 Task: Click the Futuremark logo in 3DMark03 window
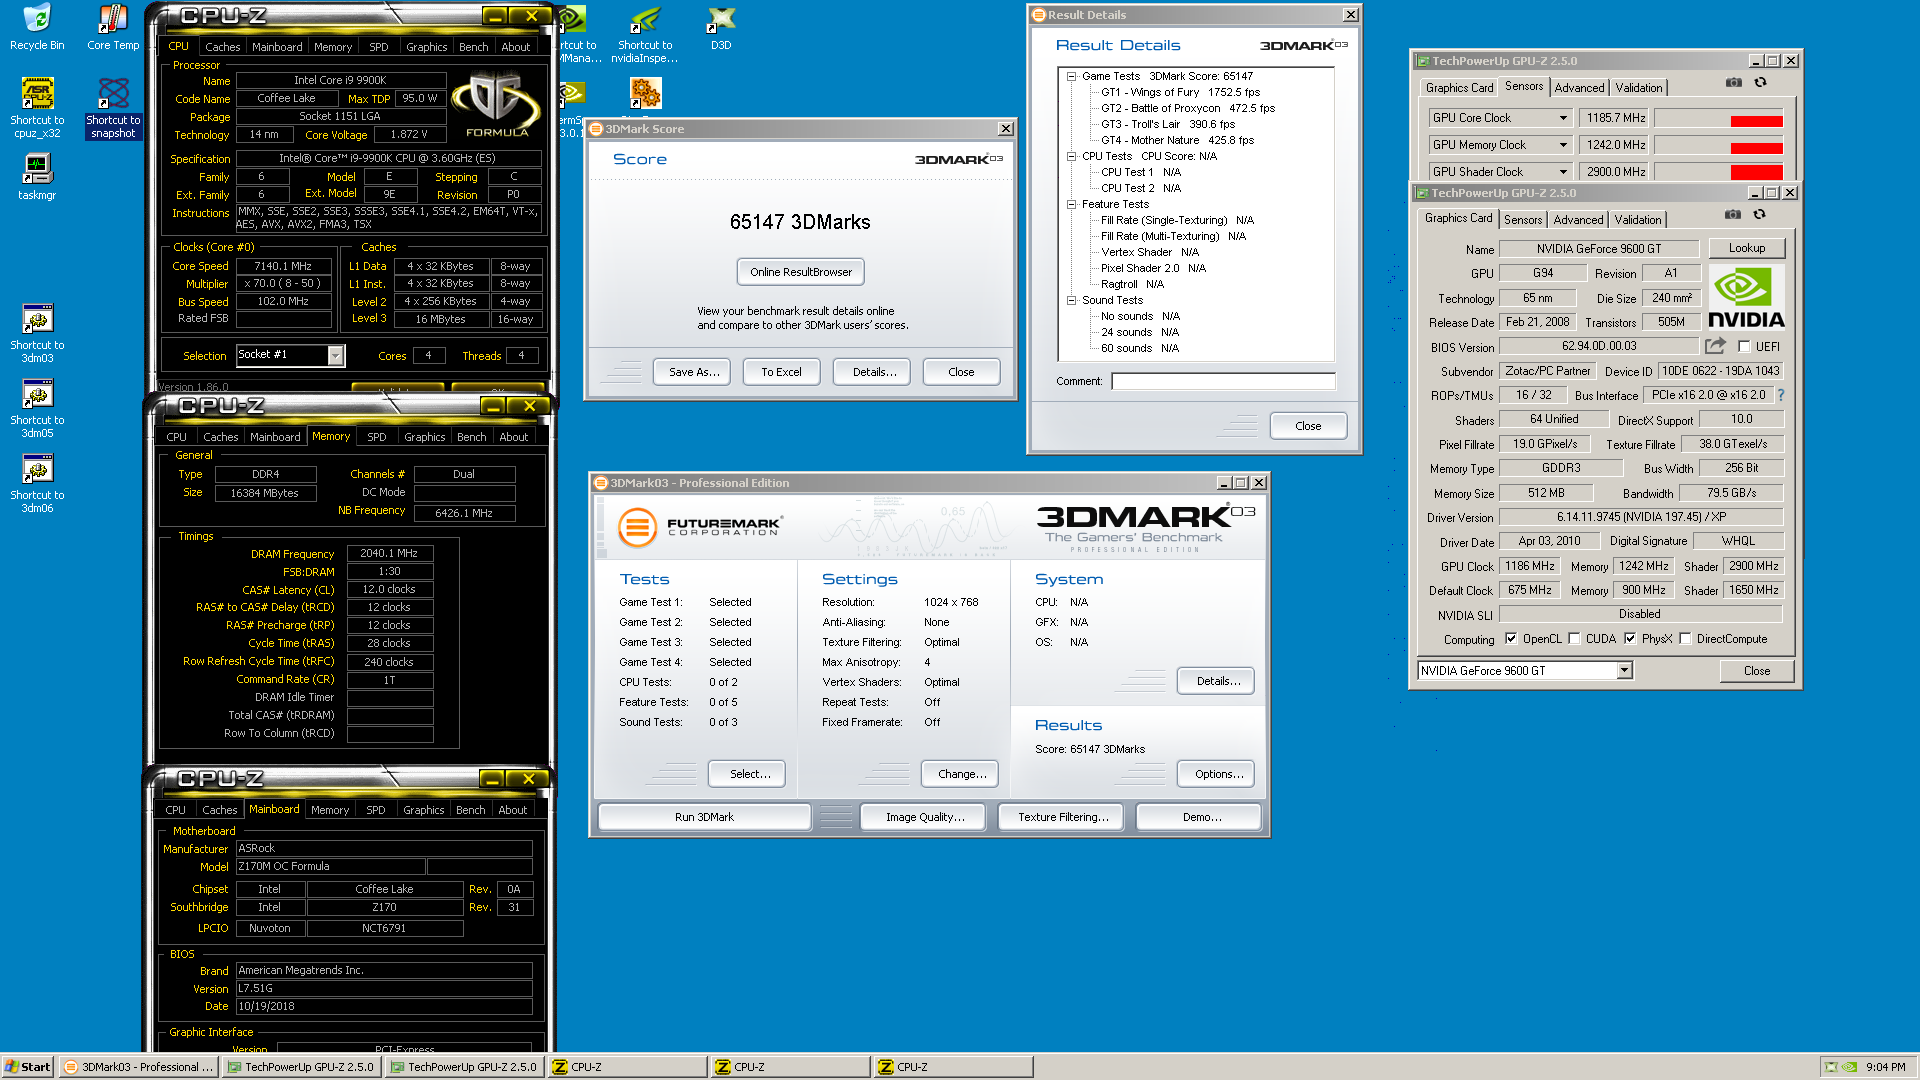(700, 526)
